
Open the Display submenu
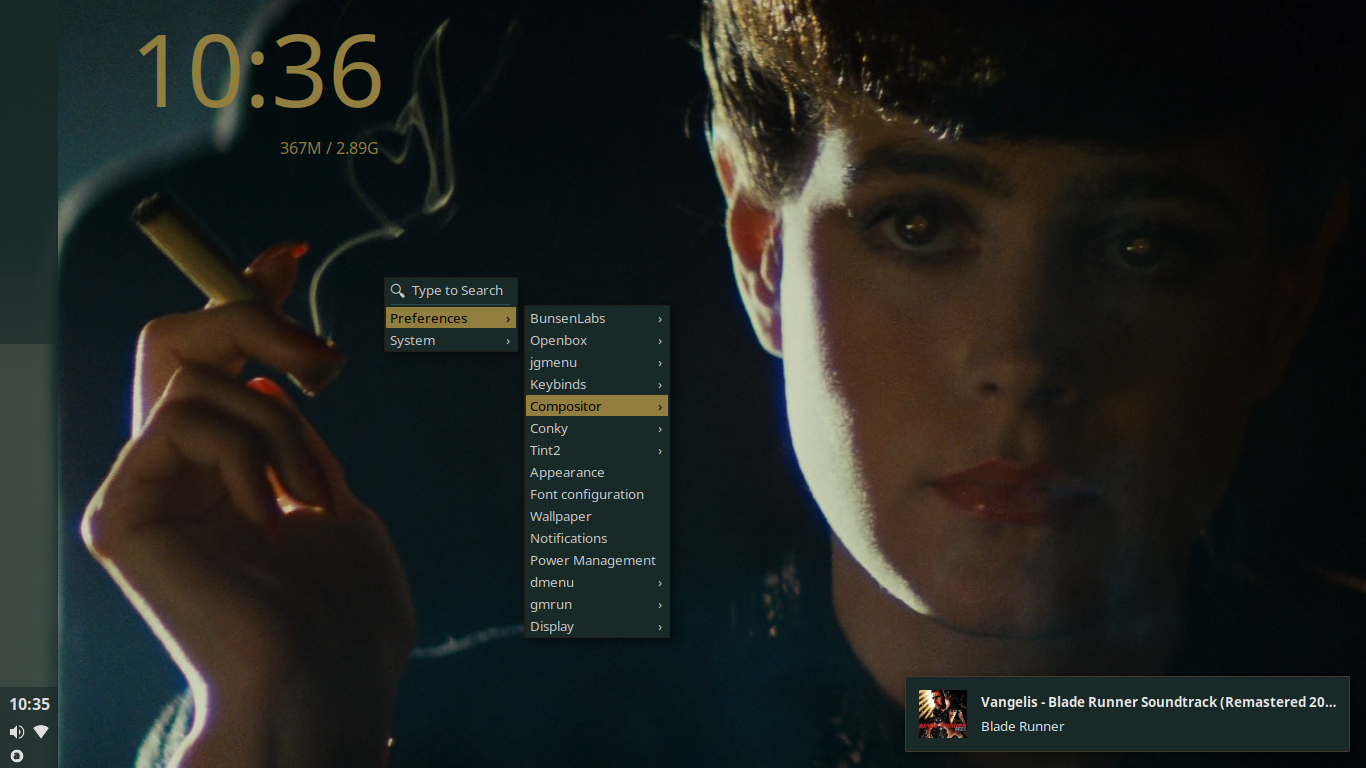click(x=597, y=626)
